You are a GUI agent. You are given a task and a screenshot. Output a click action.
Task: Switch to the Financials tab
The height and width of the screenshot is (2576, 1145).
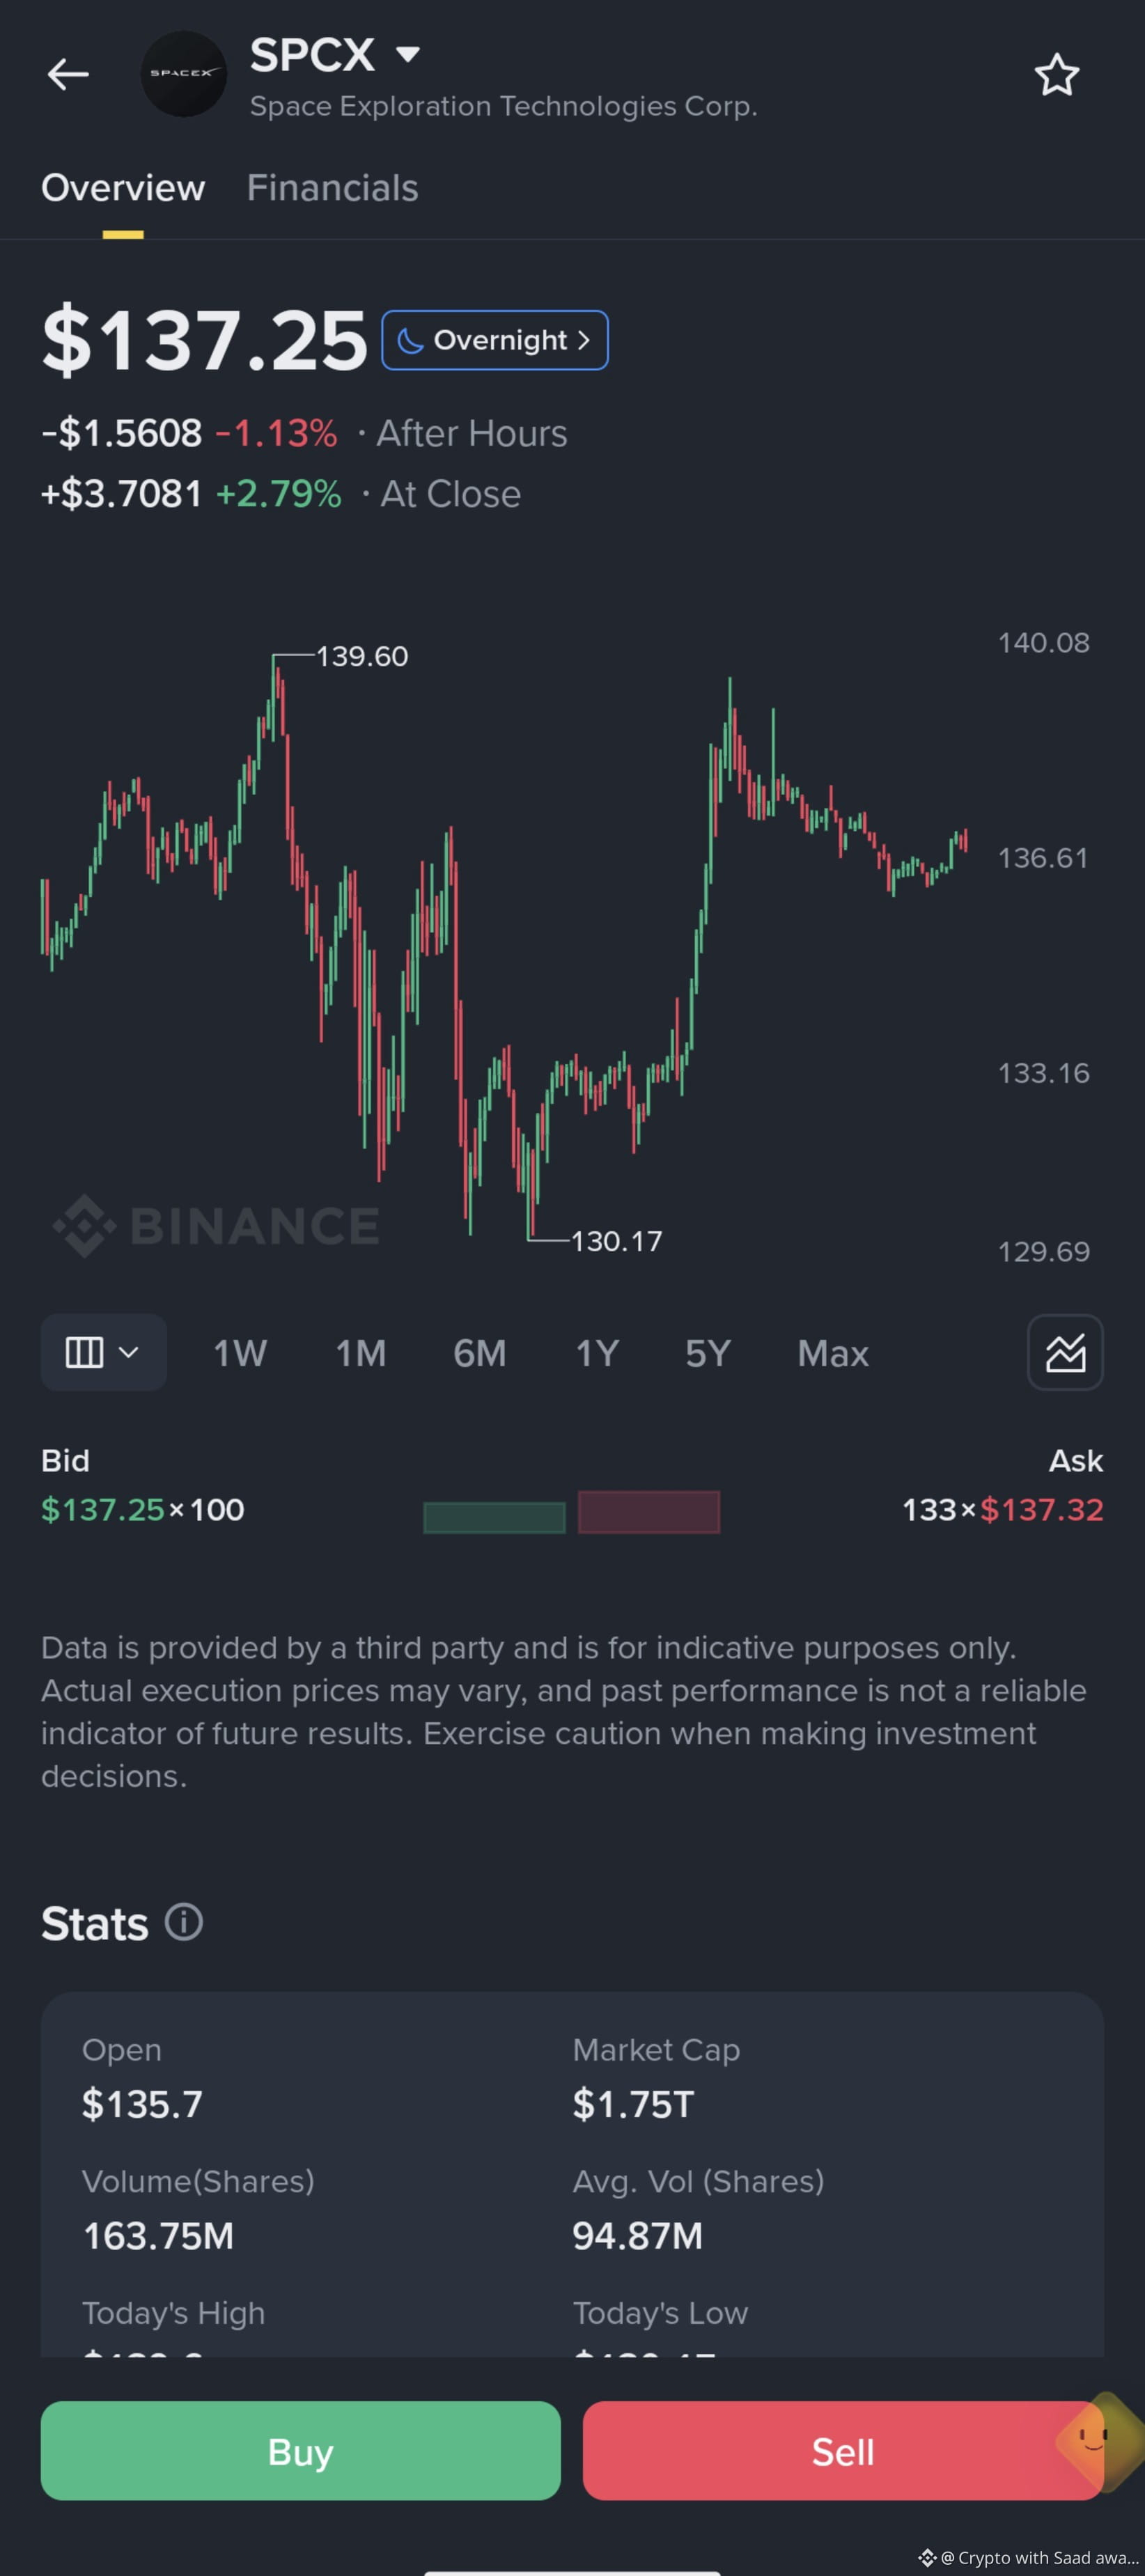pos(332,188)
